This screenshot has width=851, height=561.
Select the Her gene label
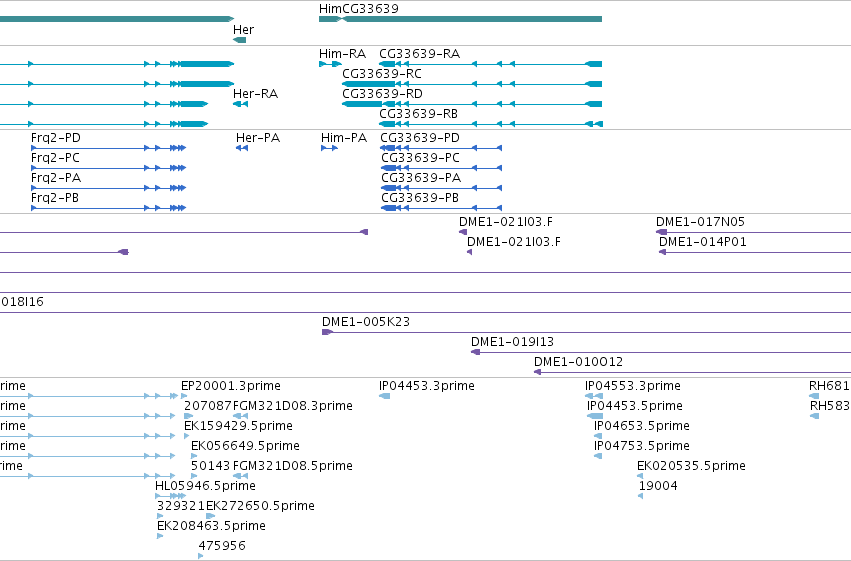click(243, 30)
